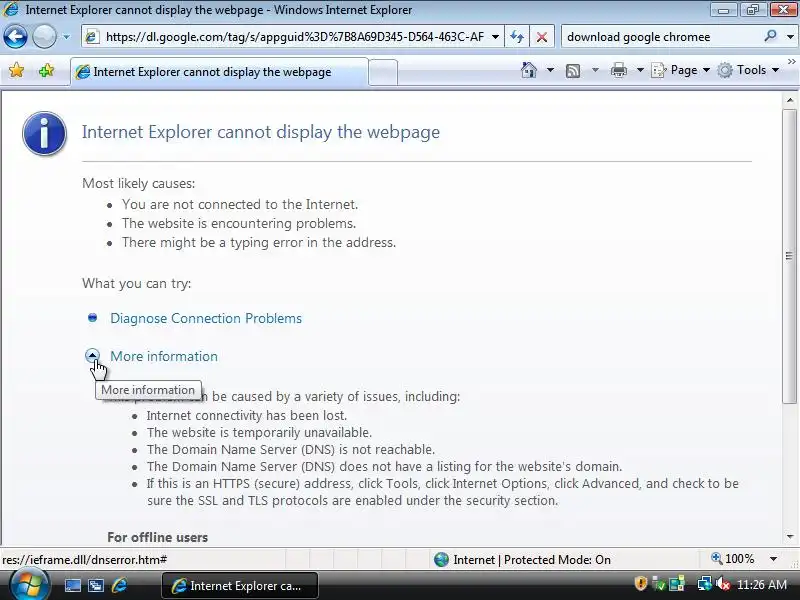Refresh the page using the Refresh icon

point(517,37)
